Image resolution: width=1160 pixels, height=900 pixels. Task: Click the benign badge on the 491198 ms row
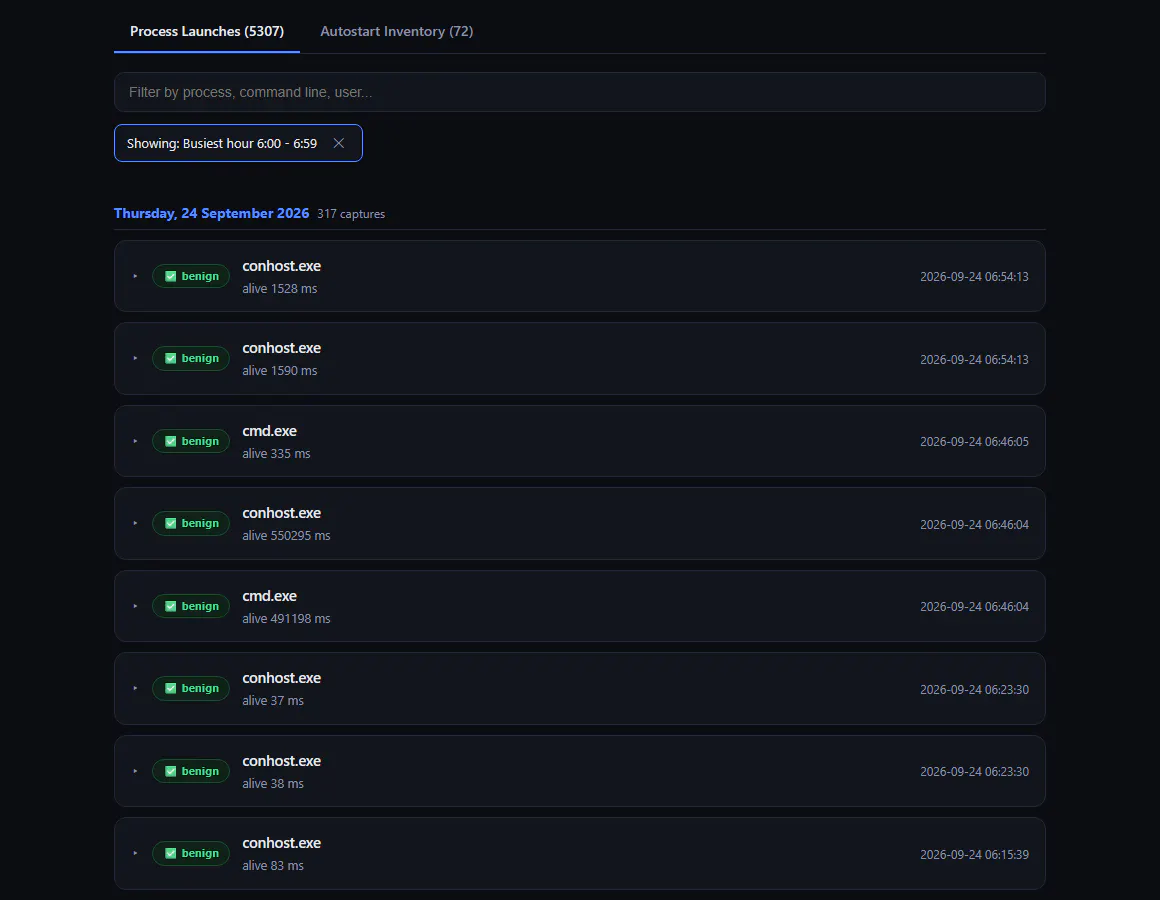[191, 606]
